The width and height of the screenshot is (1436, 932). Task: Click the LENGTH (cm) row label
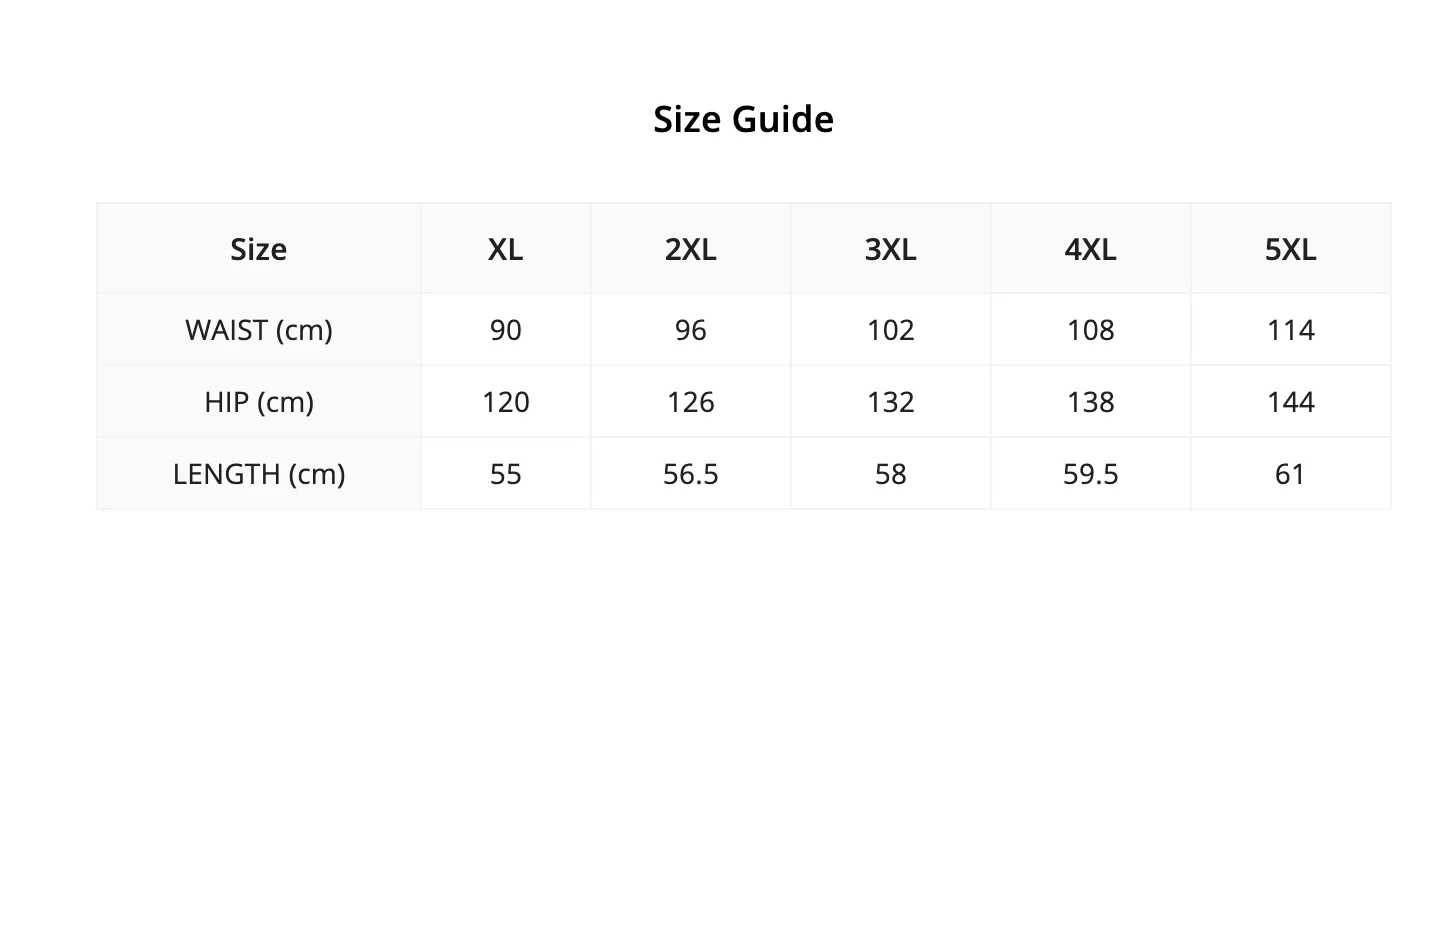coord(259,474)
